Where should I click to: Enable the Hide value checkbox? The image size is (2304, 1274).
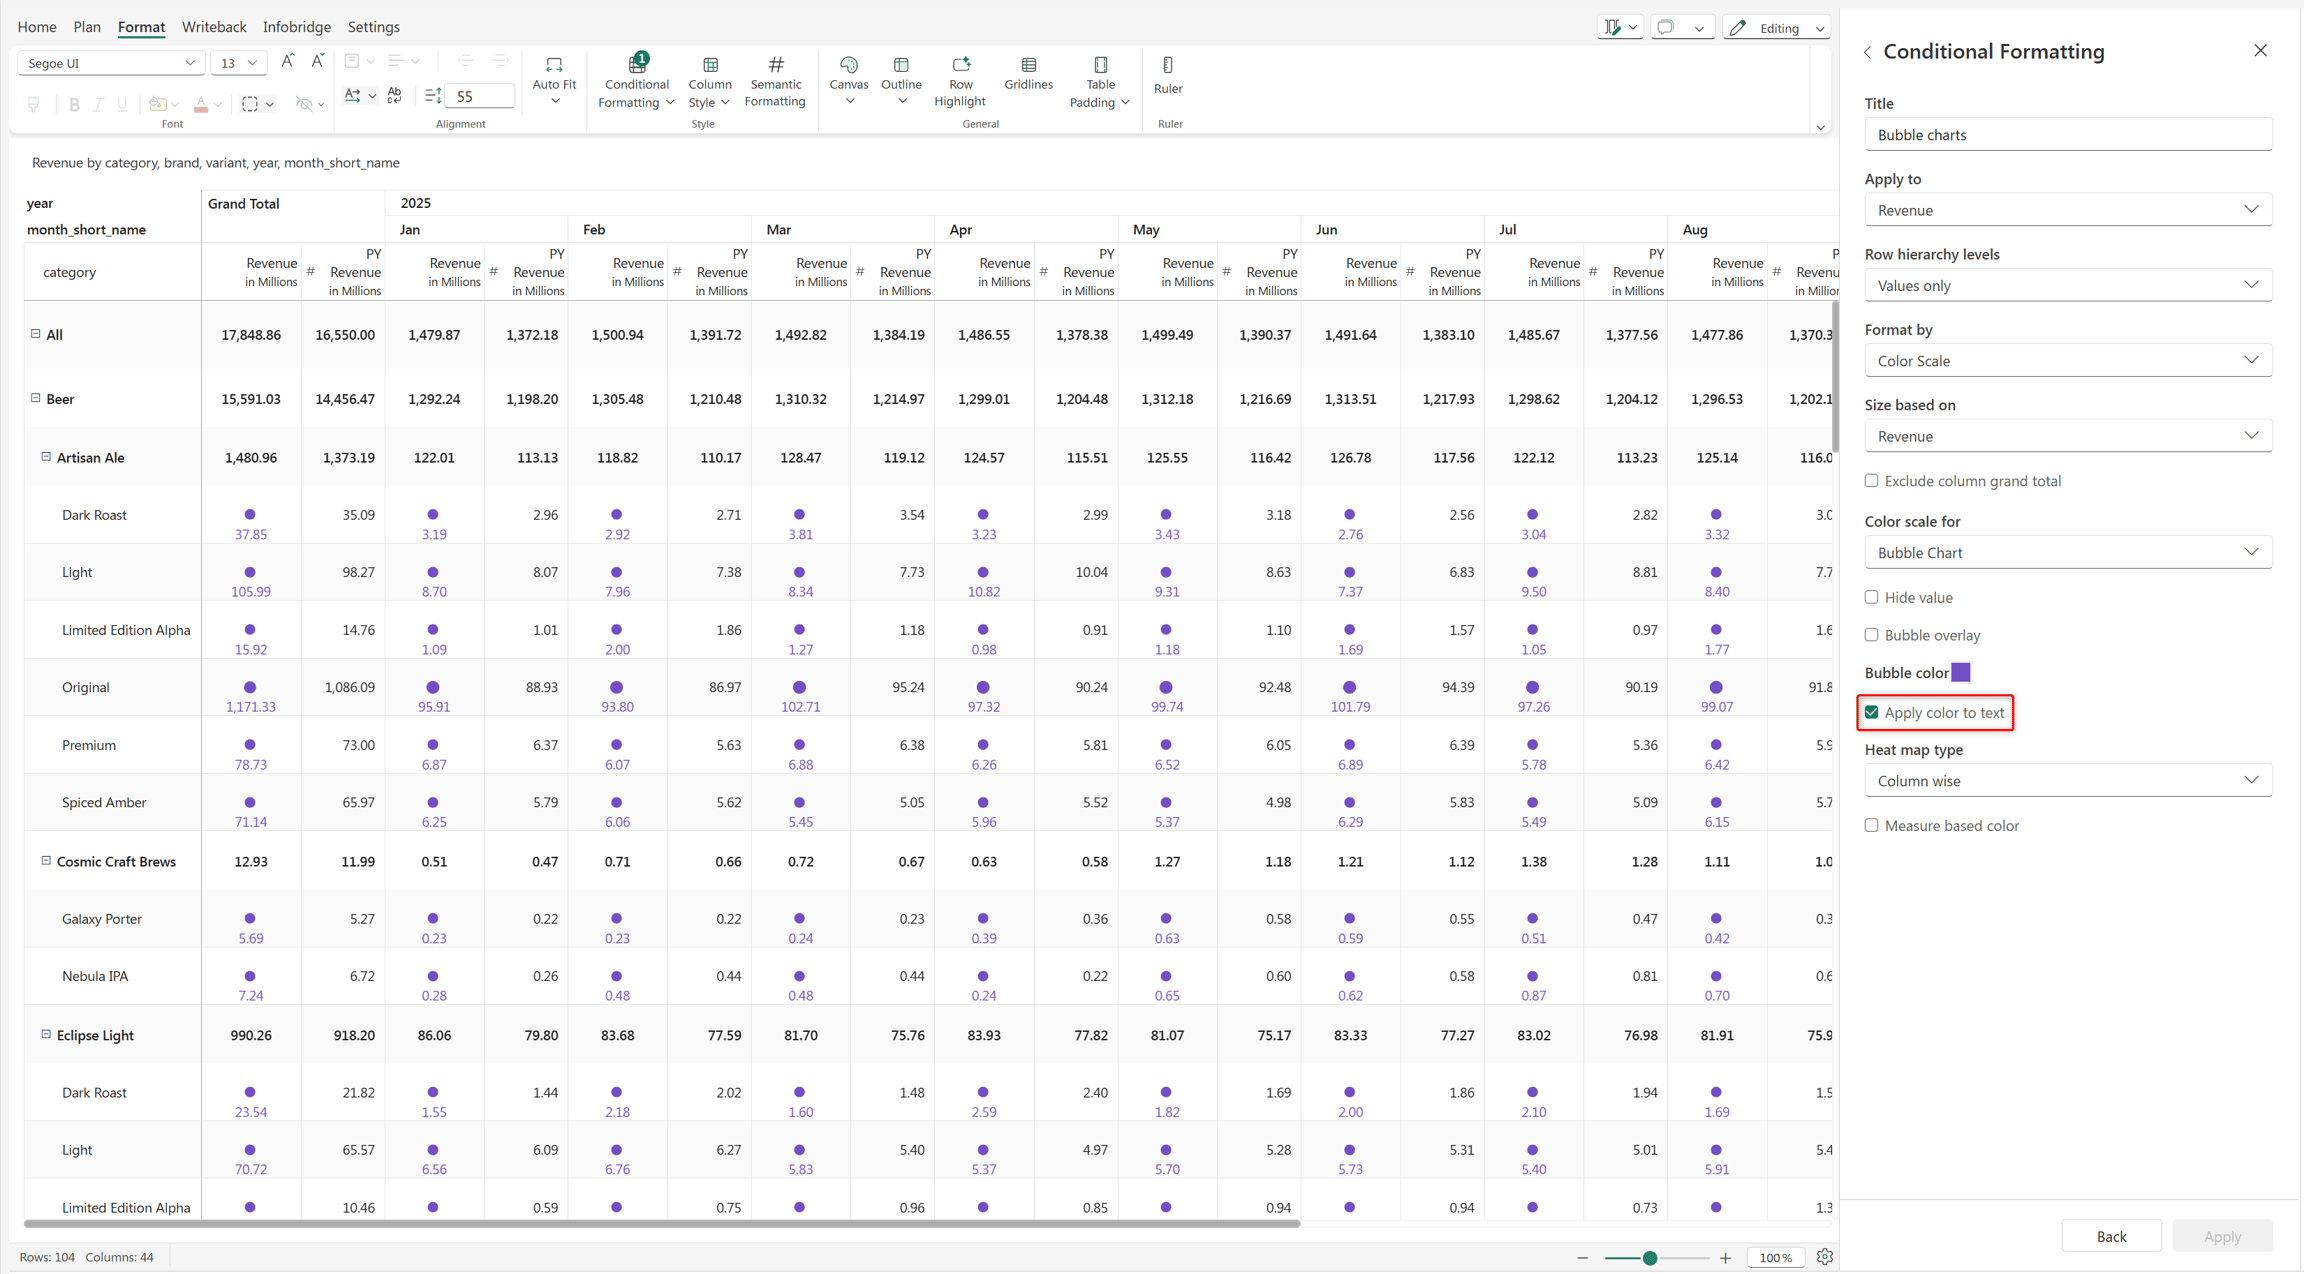coord(1872,597)
